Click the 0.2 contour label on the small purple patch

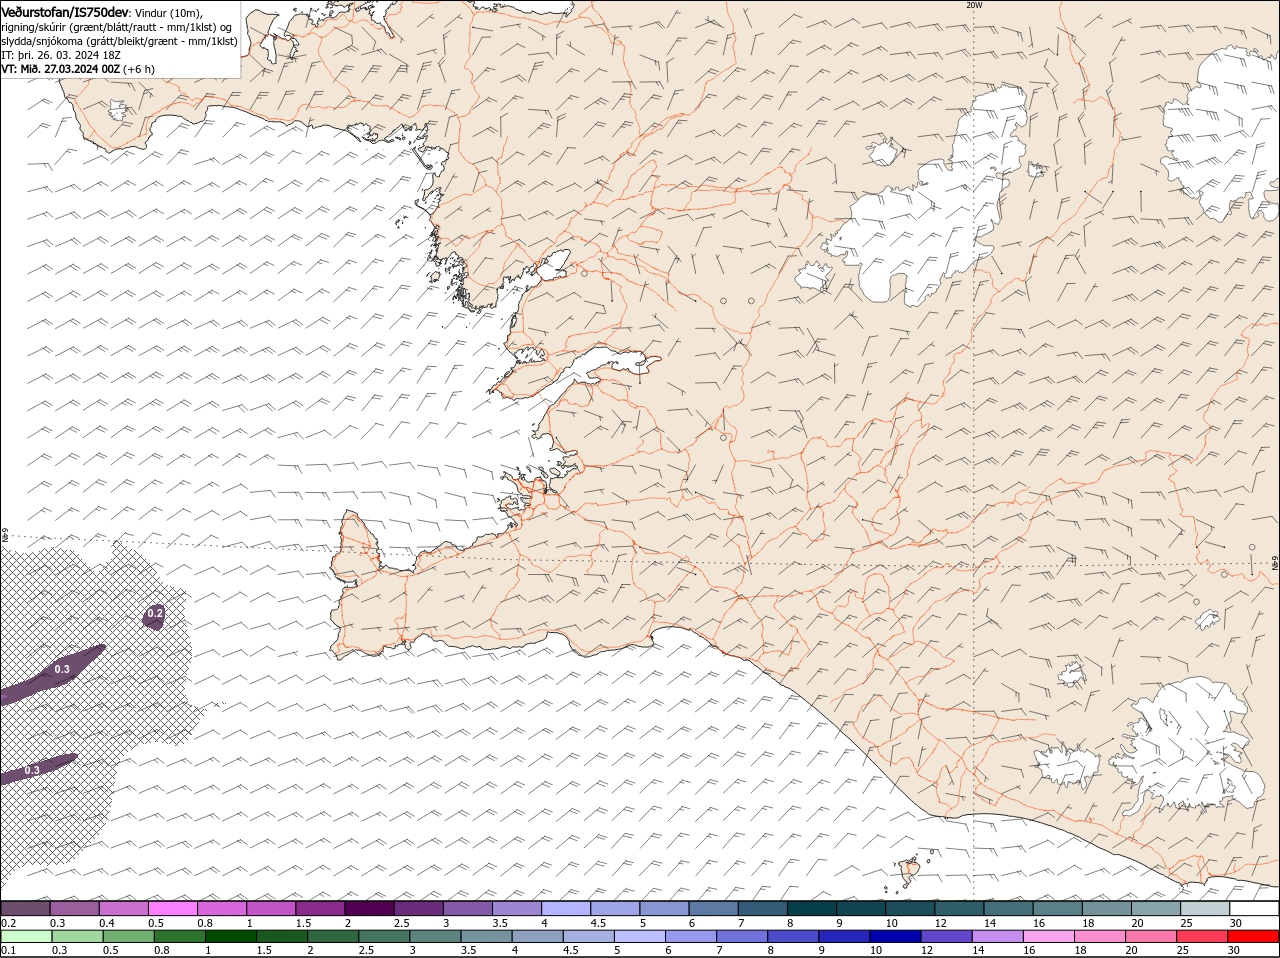[155, 613]
